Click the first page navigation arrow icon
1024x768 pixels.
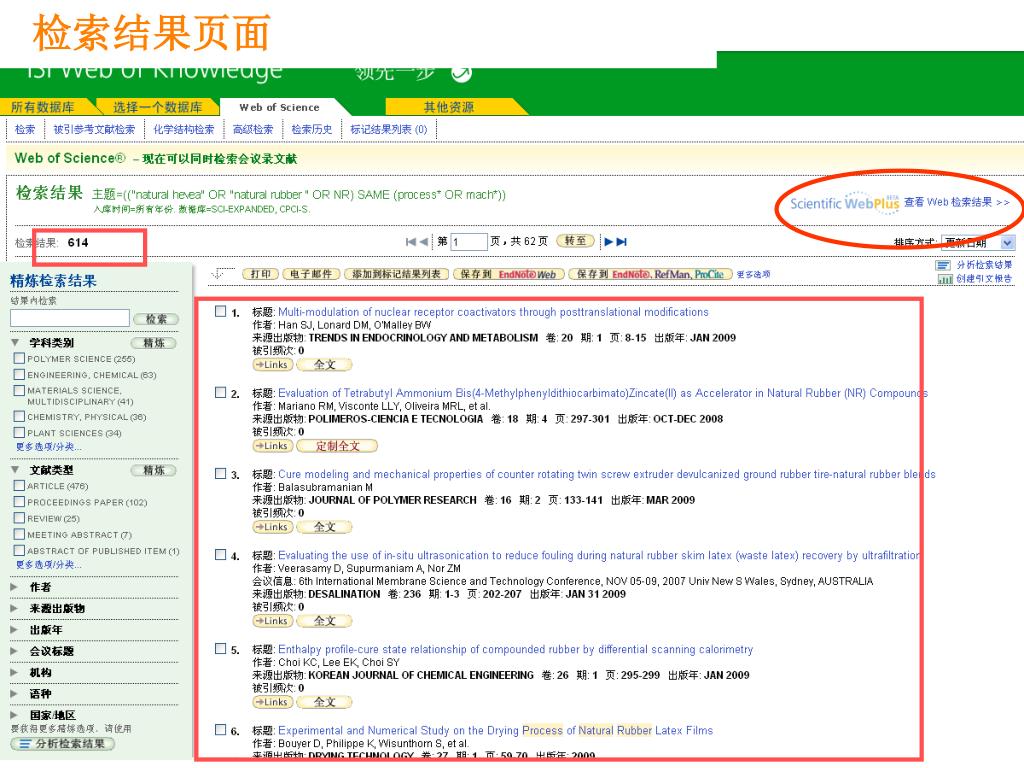coord(411,242)
